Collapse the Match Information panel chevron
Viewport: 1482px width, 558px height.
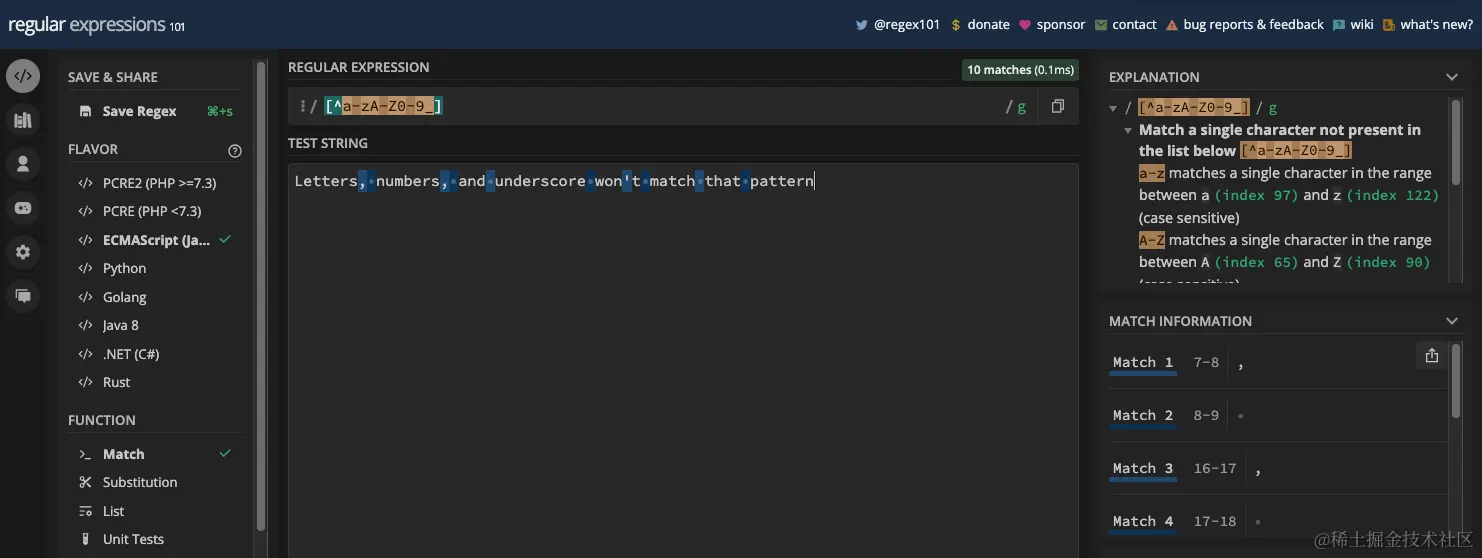coord(1452,321)
